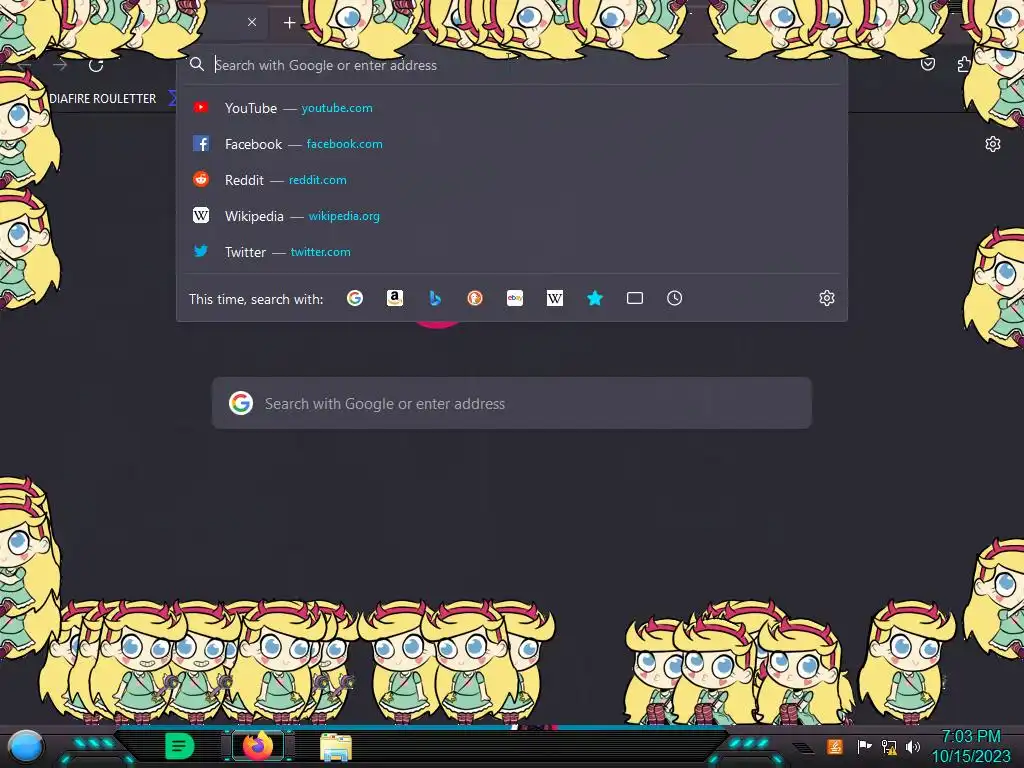Image resolution: width=1024 pixels, height=768 pixels.
Task: Select Bing one-off search icon
Action: pyautogui.click(x=435, y=298)
